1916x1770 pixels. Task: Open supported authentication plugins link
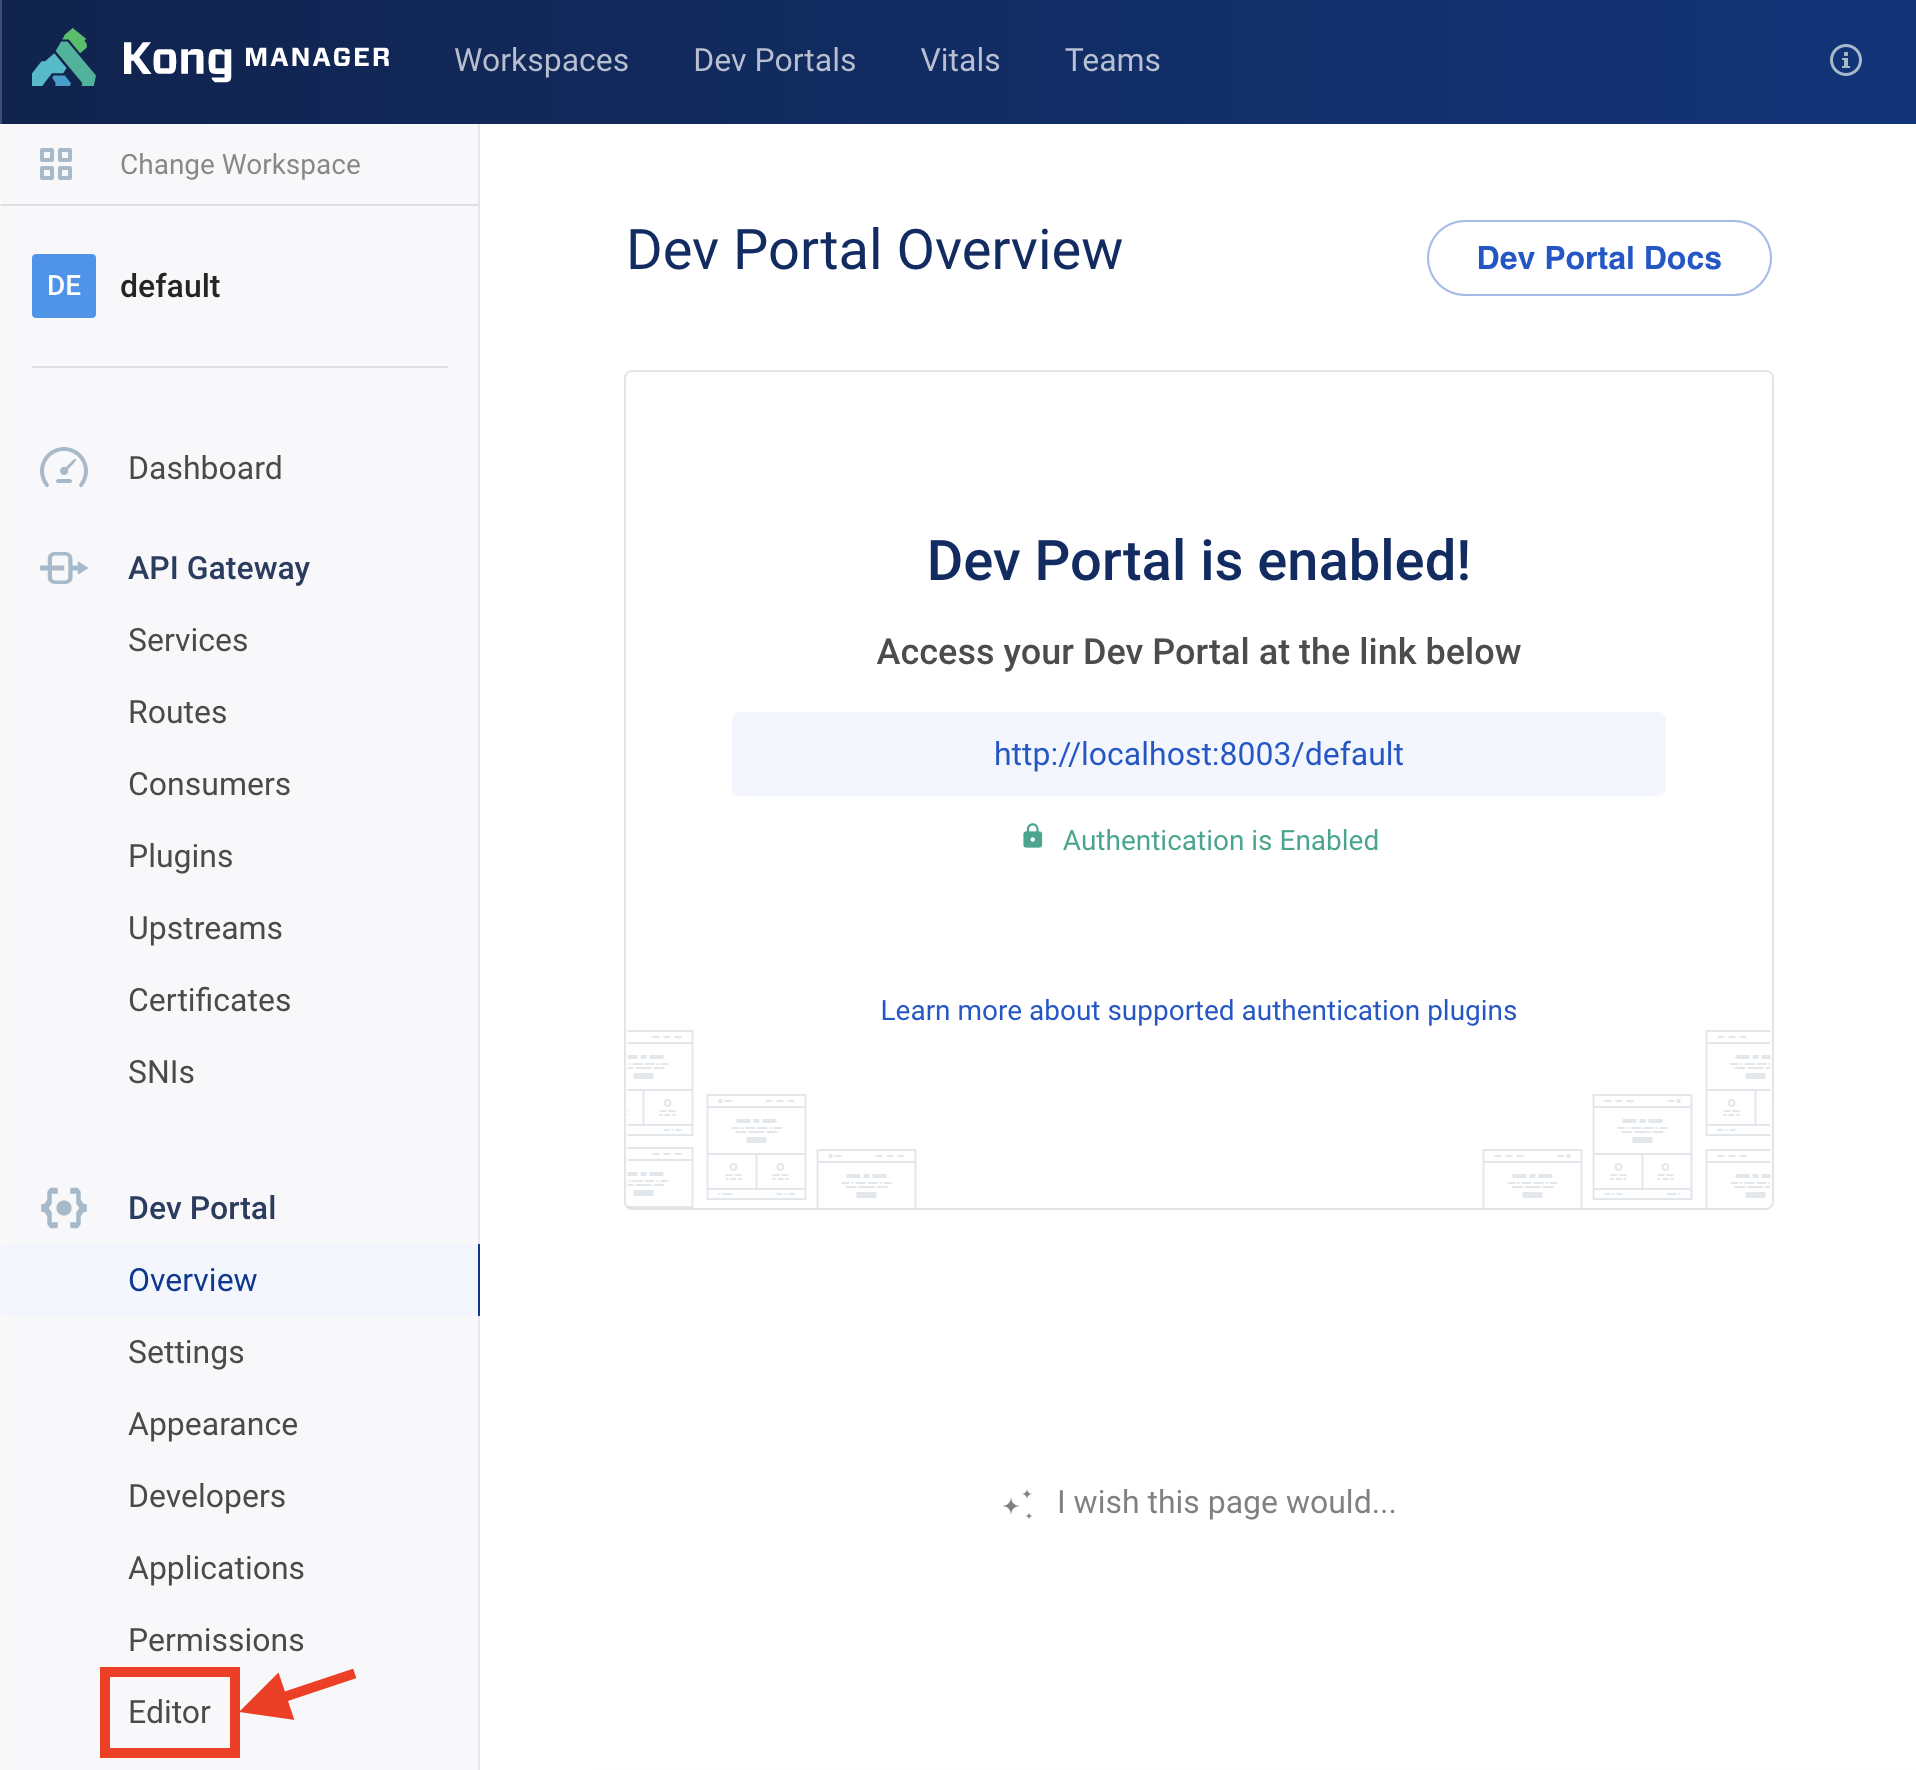click(1198, 1011)
